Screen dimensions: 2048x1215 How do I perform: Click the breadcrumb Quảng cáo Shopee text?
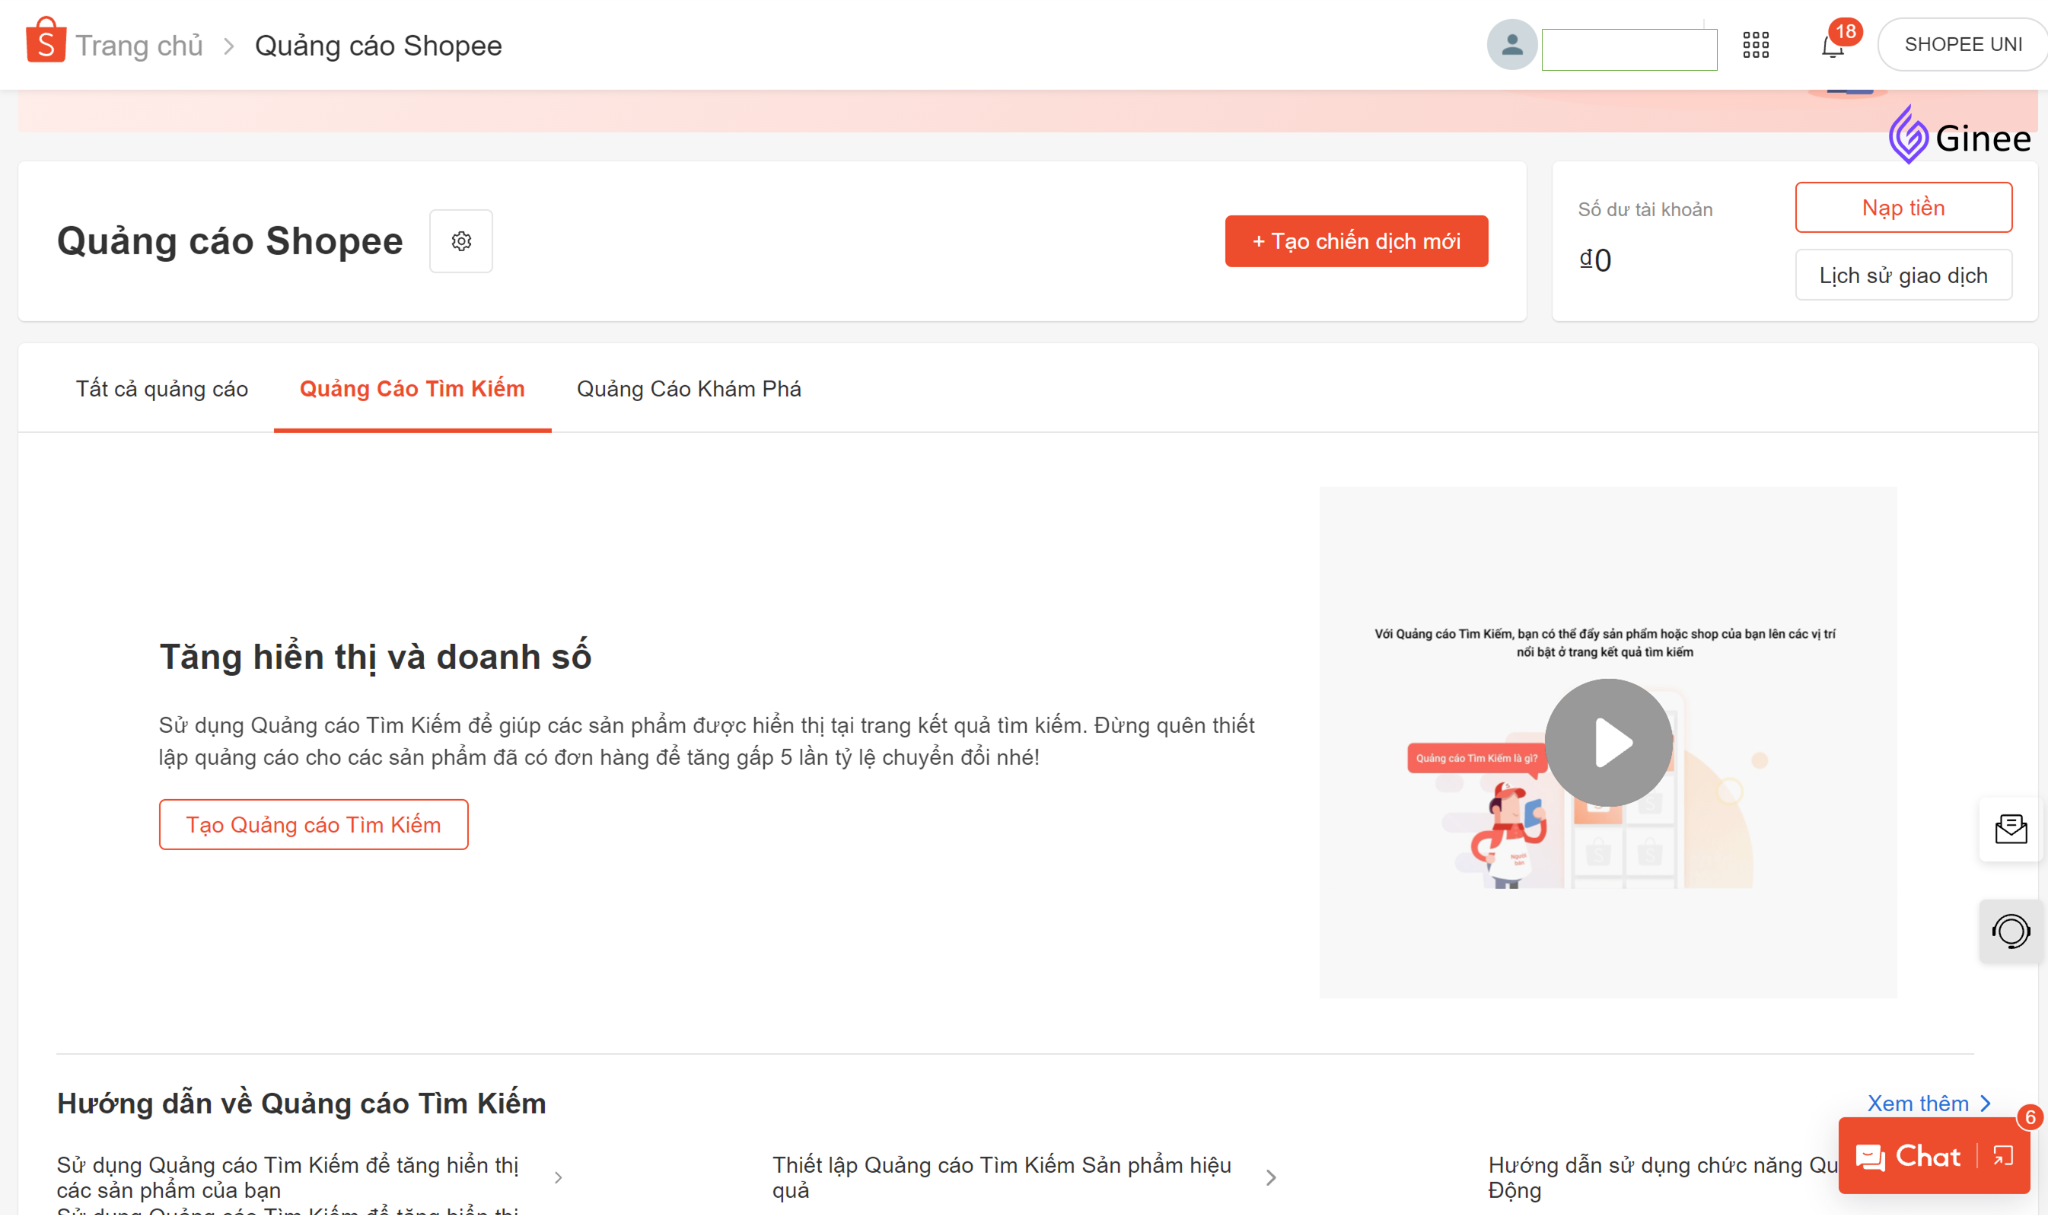click(378, 46)
